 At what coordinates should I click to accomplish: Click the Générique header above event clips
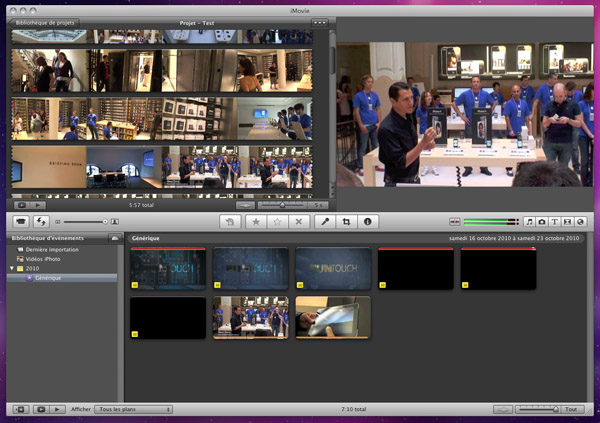(145, 238)
